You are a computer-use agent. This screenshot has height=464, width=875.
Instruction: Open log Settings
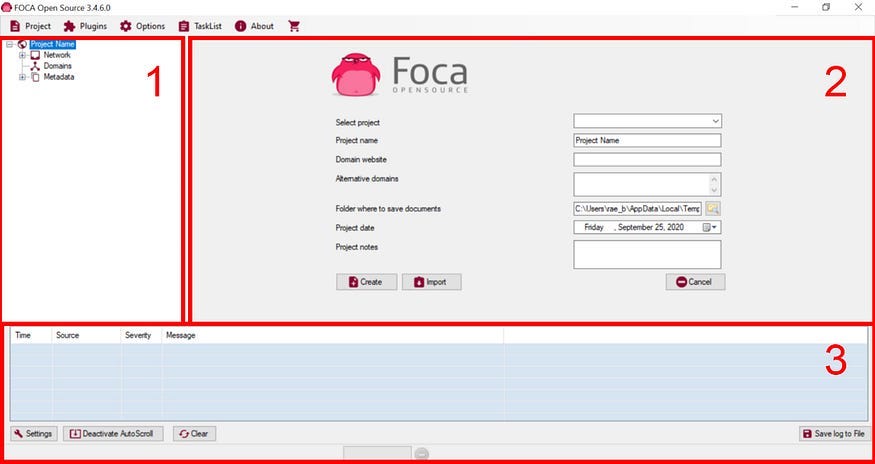(x=33, y=434)
